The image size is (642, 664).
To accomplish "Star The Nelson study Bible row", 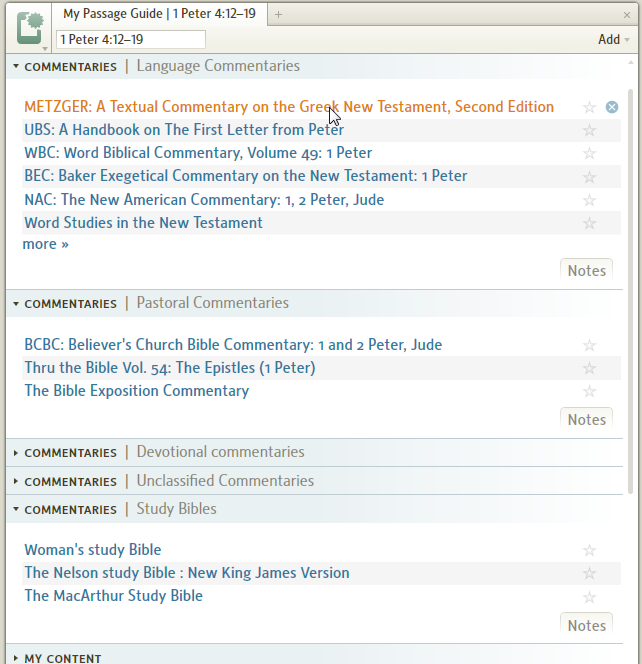I will click(589, 573).
